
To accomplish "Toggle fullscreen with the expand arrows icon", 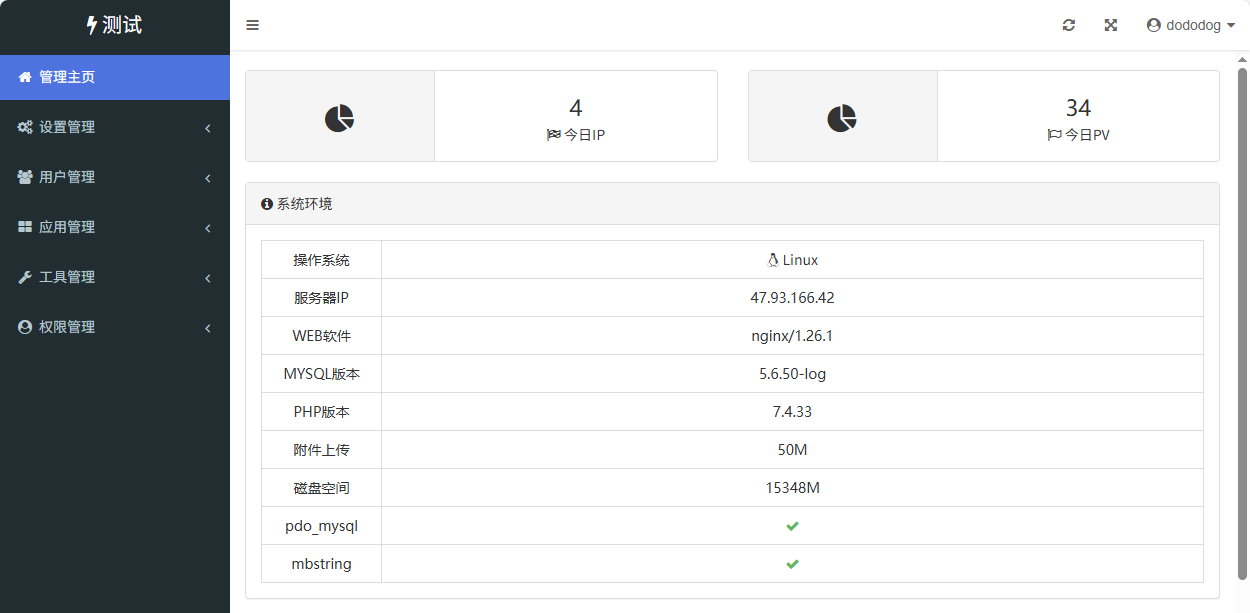I will tap(1110, 25).
